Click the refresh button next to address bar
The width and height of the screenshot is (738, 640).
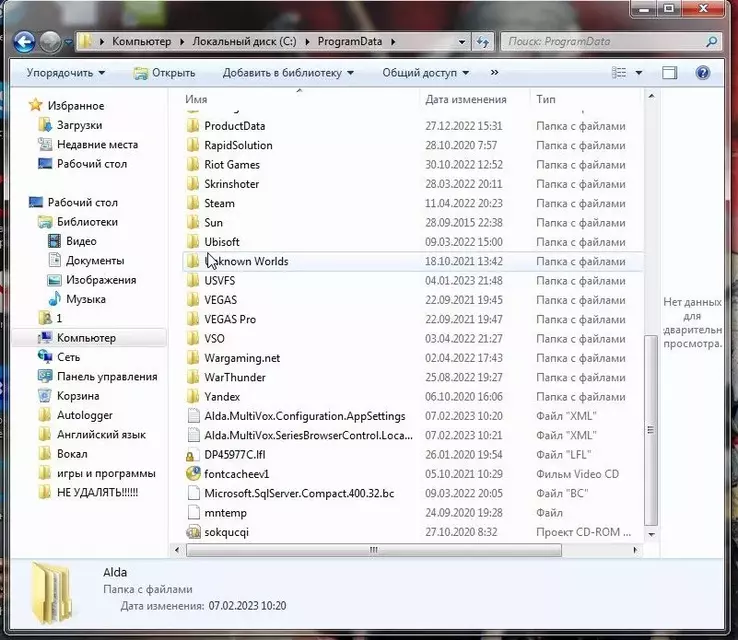tap(482, 42)
